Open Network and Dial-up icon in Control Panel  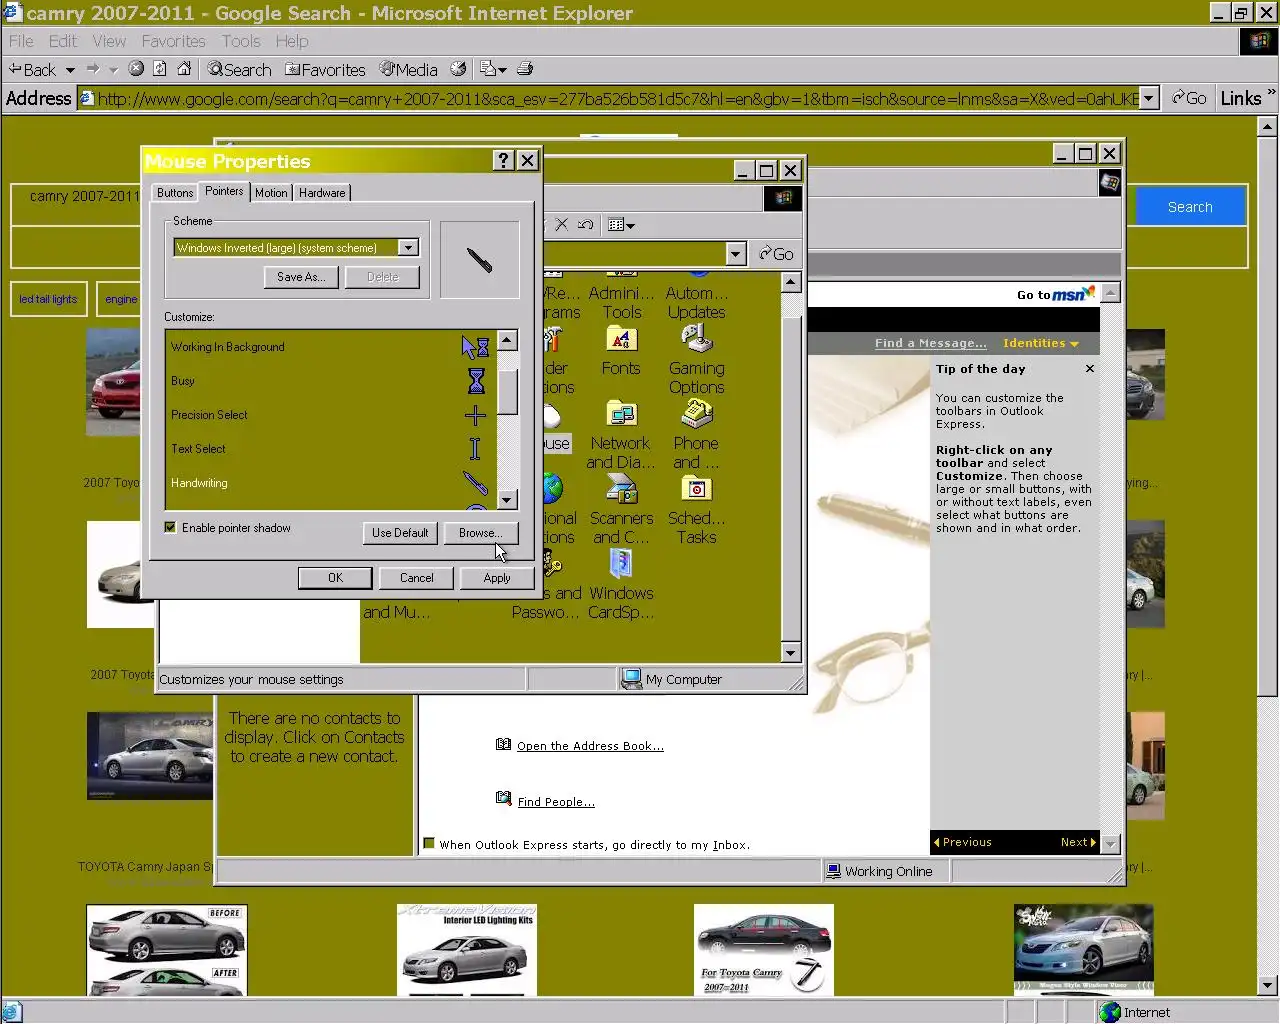point(621,435)
